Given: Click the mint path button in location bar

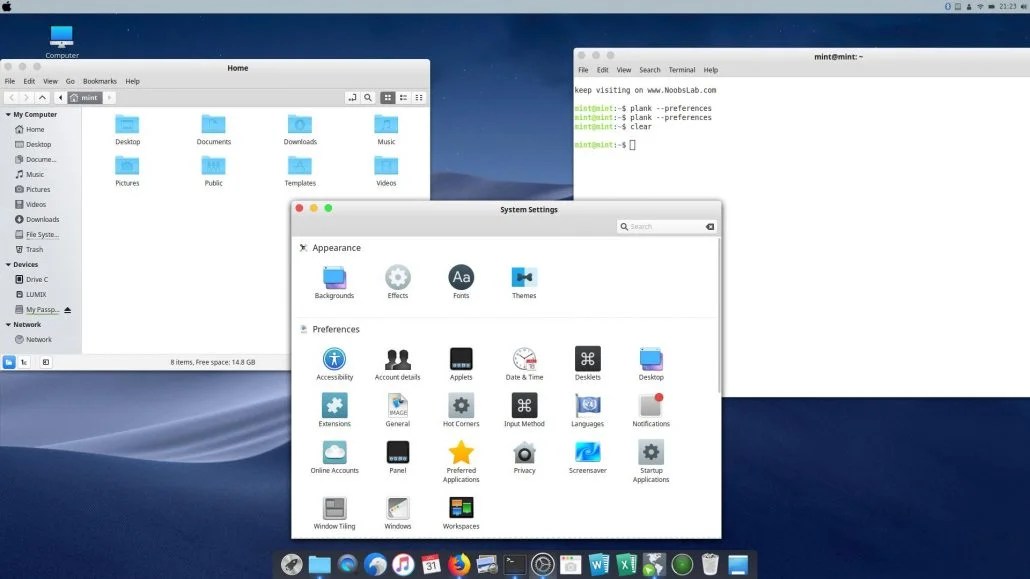Looking at the screenshot, I should [x=84, y=98].
